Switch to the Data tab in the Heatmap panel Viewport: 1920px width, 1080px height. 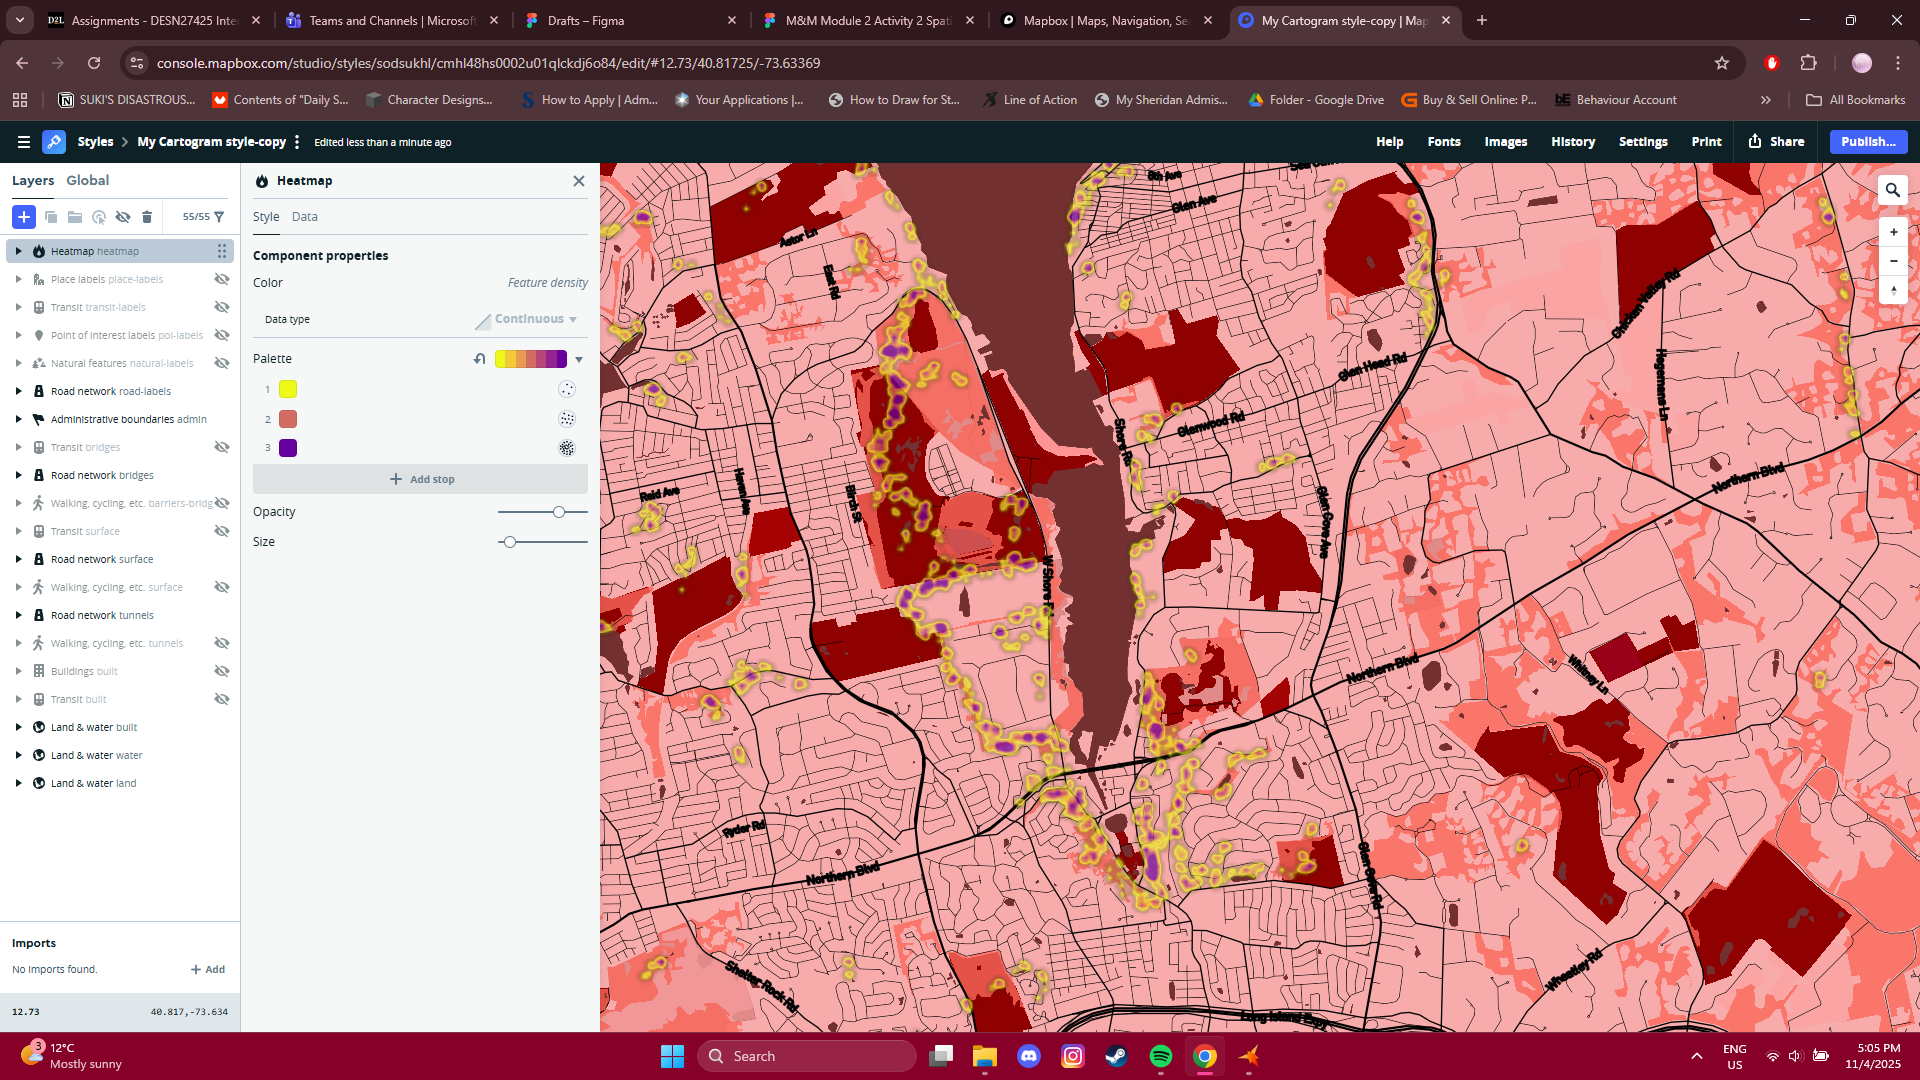[x=304, y=216]
